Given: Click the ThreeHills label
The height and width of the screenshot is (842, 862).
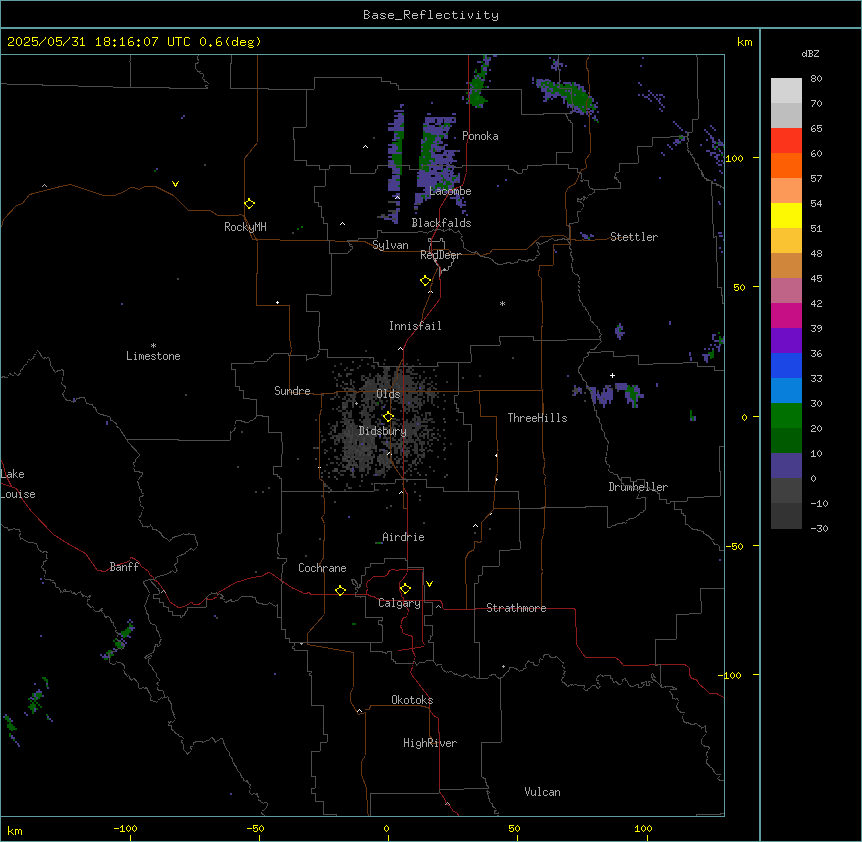Looking at the screenshot, I should [x=537, y=418].
